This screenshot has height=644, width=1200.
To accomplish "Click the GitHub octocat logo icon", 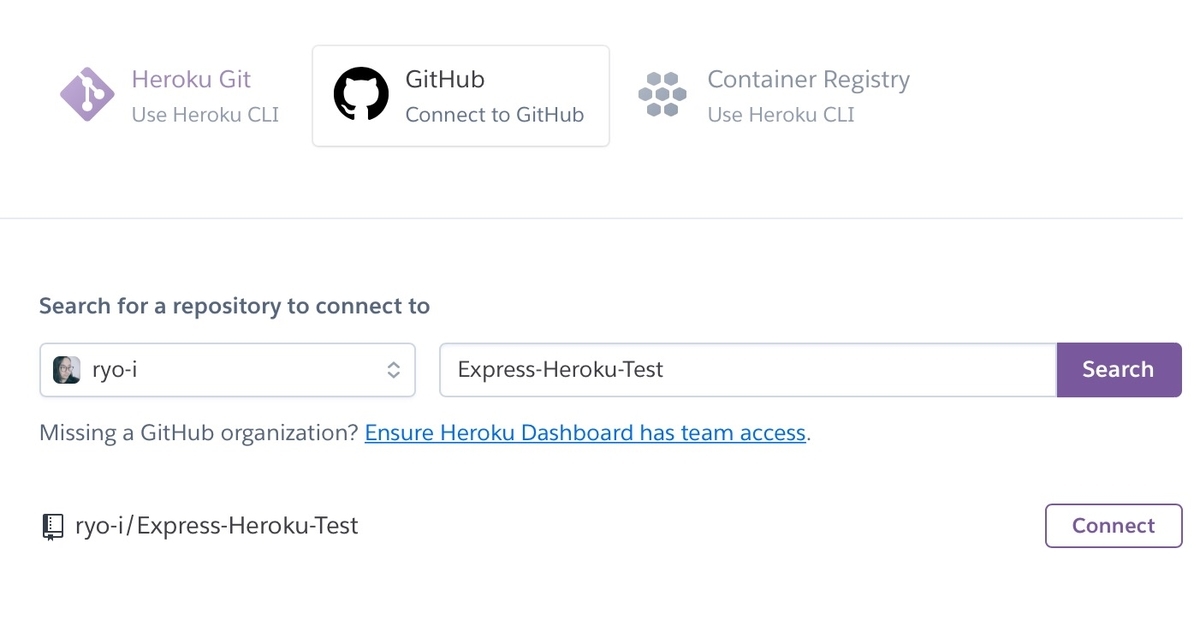I will click(x=361, y=95).
